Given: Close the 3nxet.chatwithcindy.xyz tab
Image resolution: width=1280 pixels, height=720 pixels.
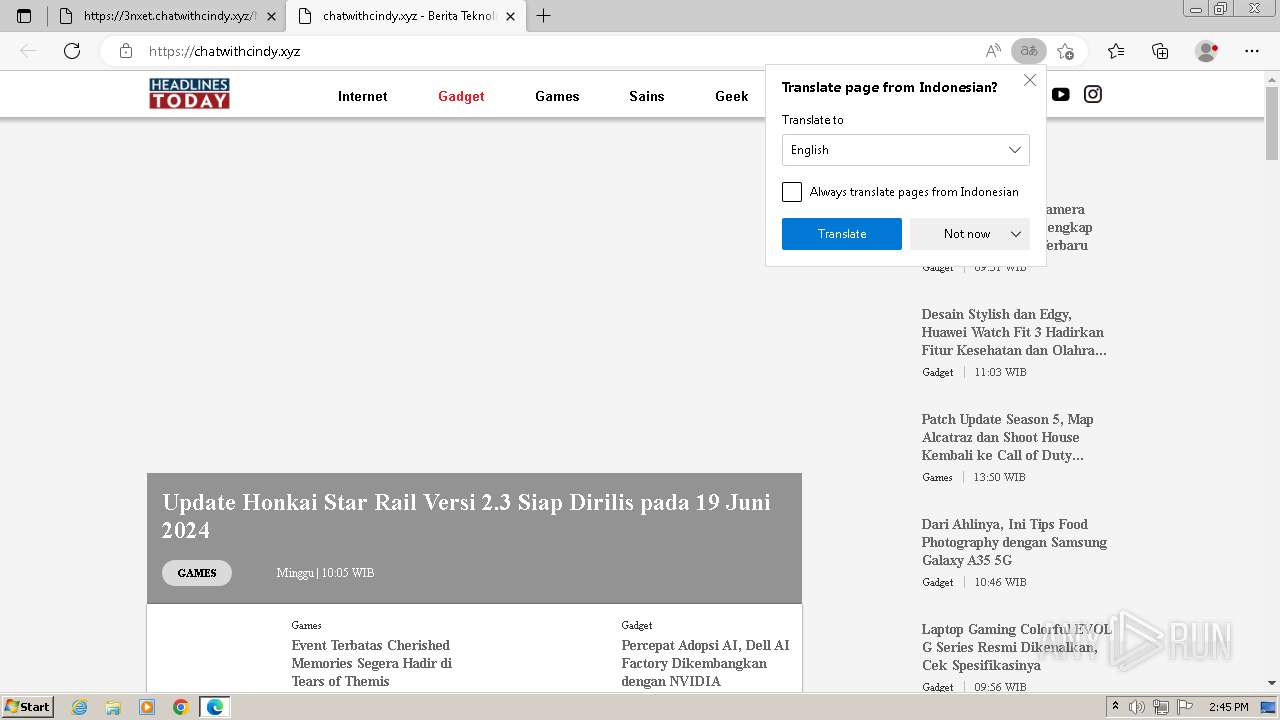Looking at the screenshot, I should [271, 16].
